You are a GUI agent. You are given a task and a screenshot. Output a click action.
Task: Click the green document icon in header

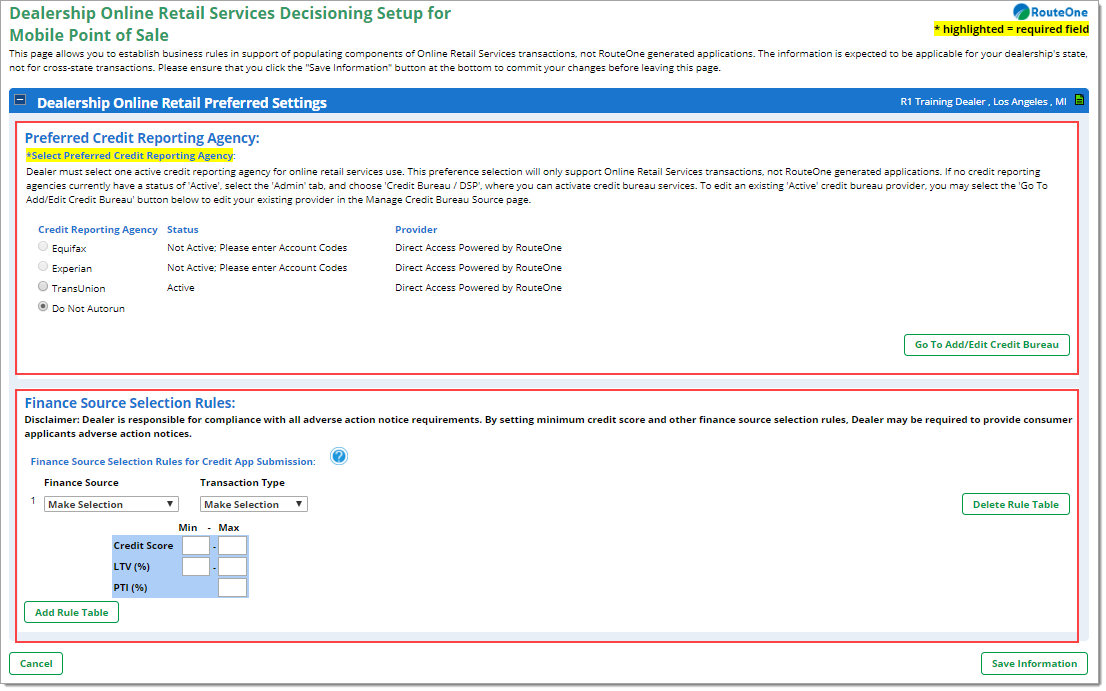click(1079, 100)
